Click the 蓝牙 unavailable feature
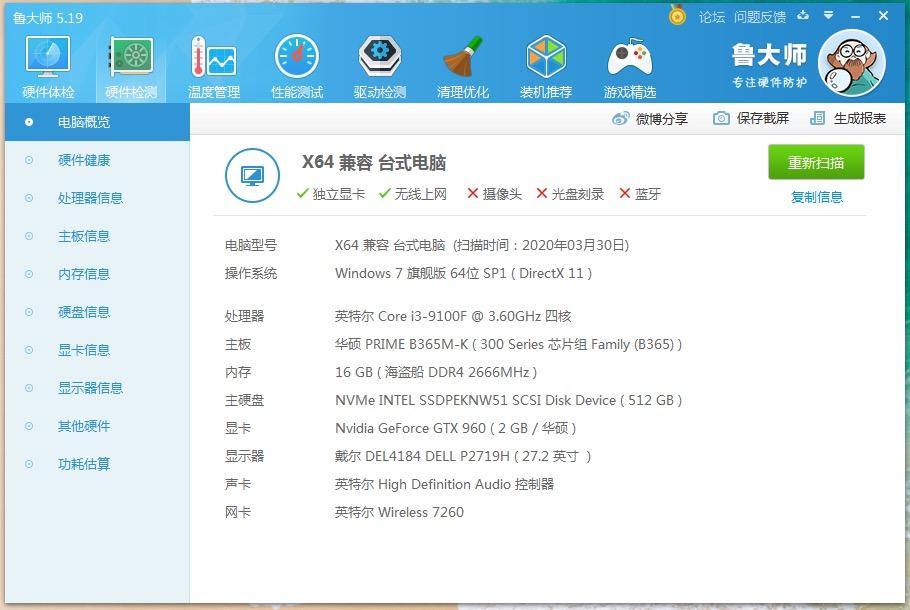Viewport: 910px width, 610px height. tap(640, 194)
